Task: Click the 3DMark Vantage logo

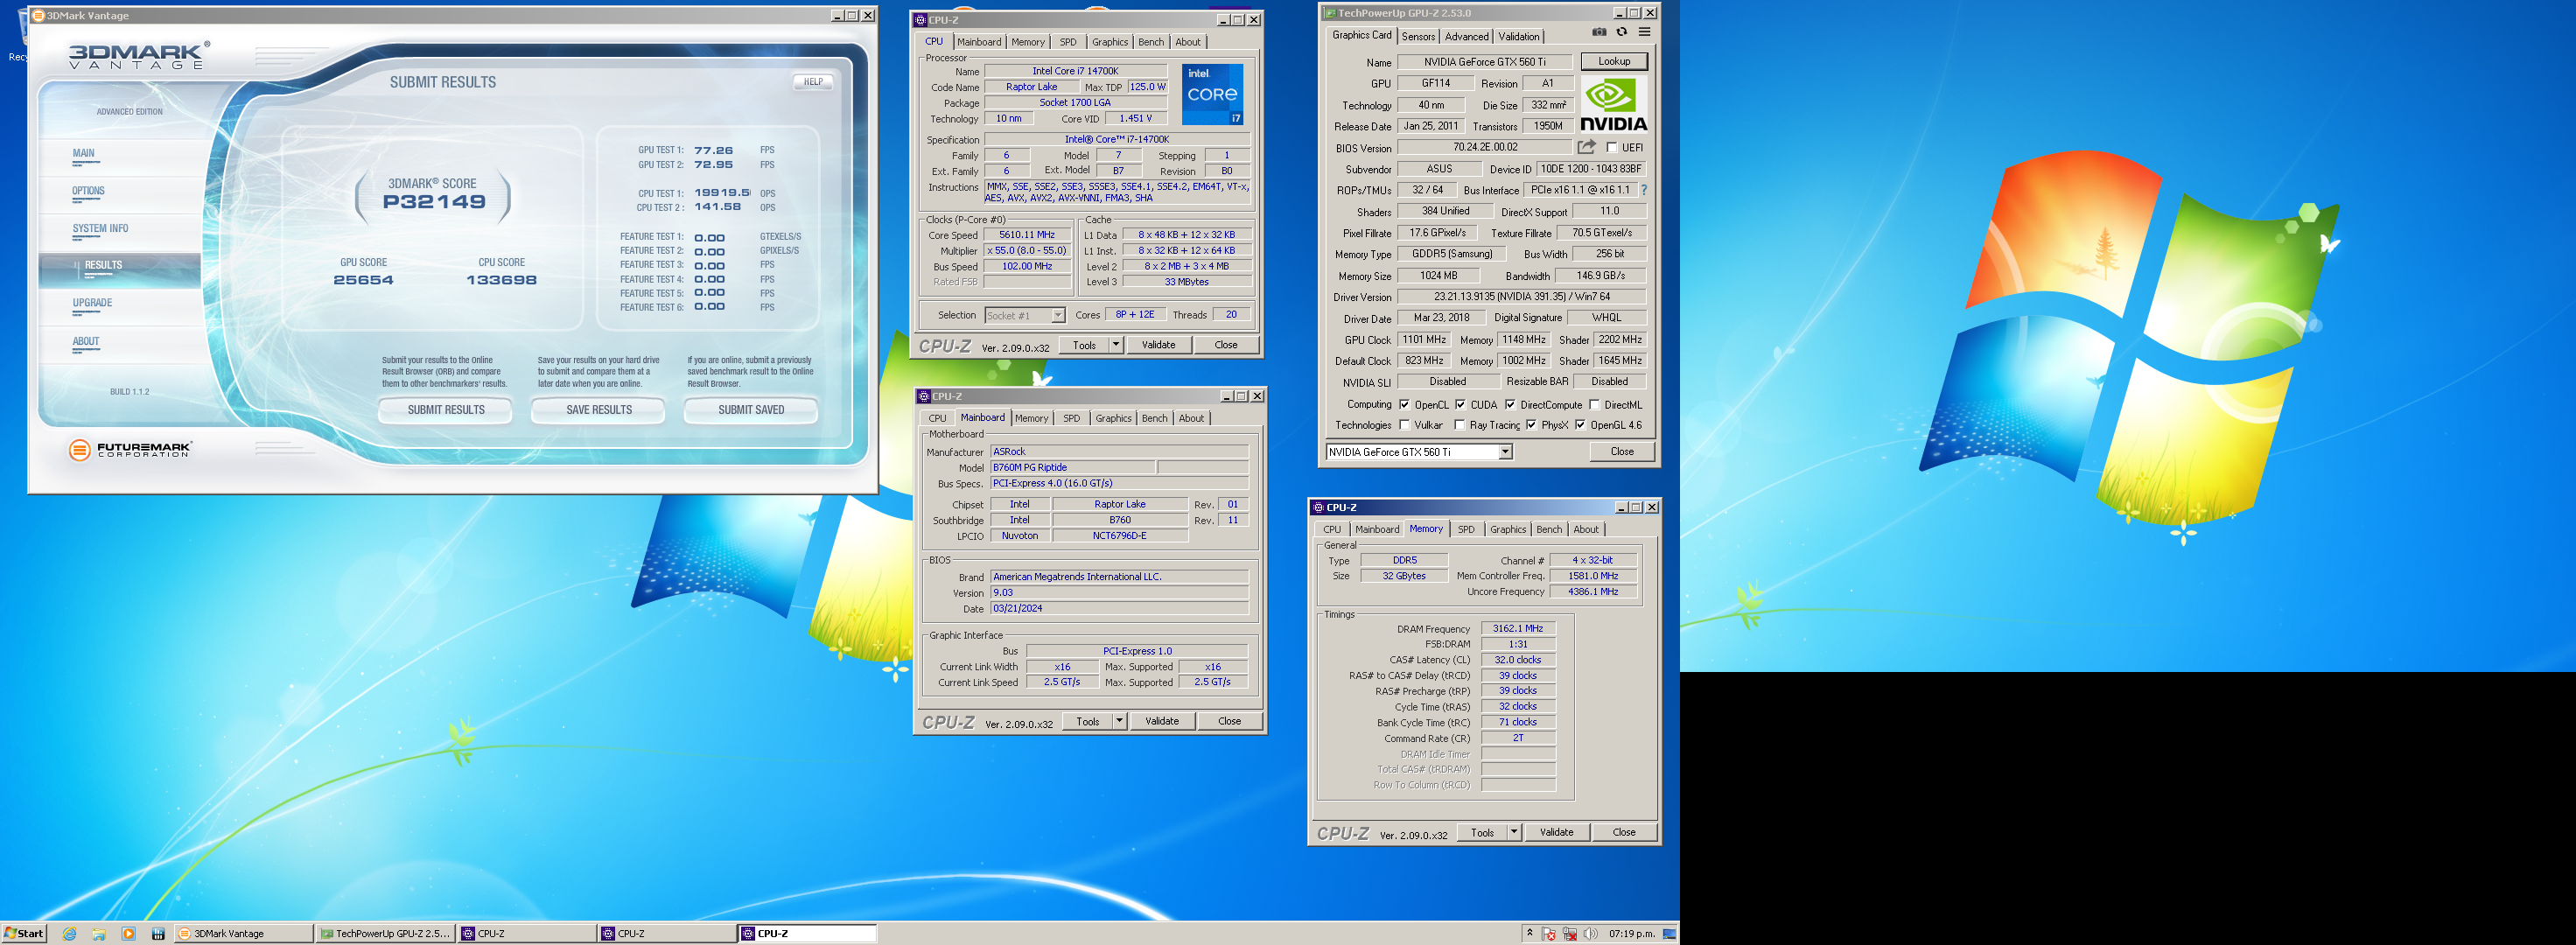Action: [139, 56]
